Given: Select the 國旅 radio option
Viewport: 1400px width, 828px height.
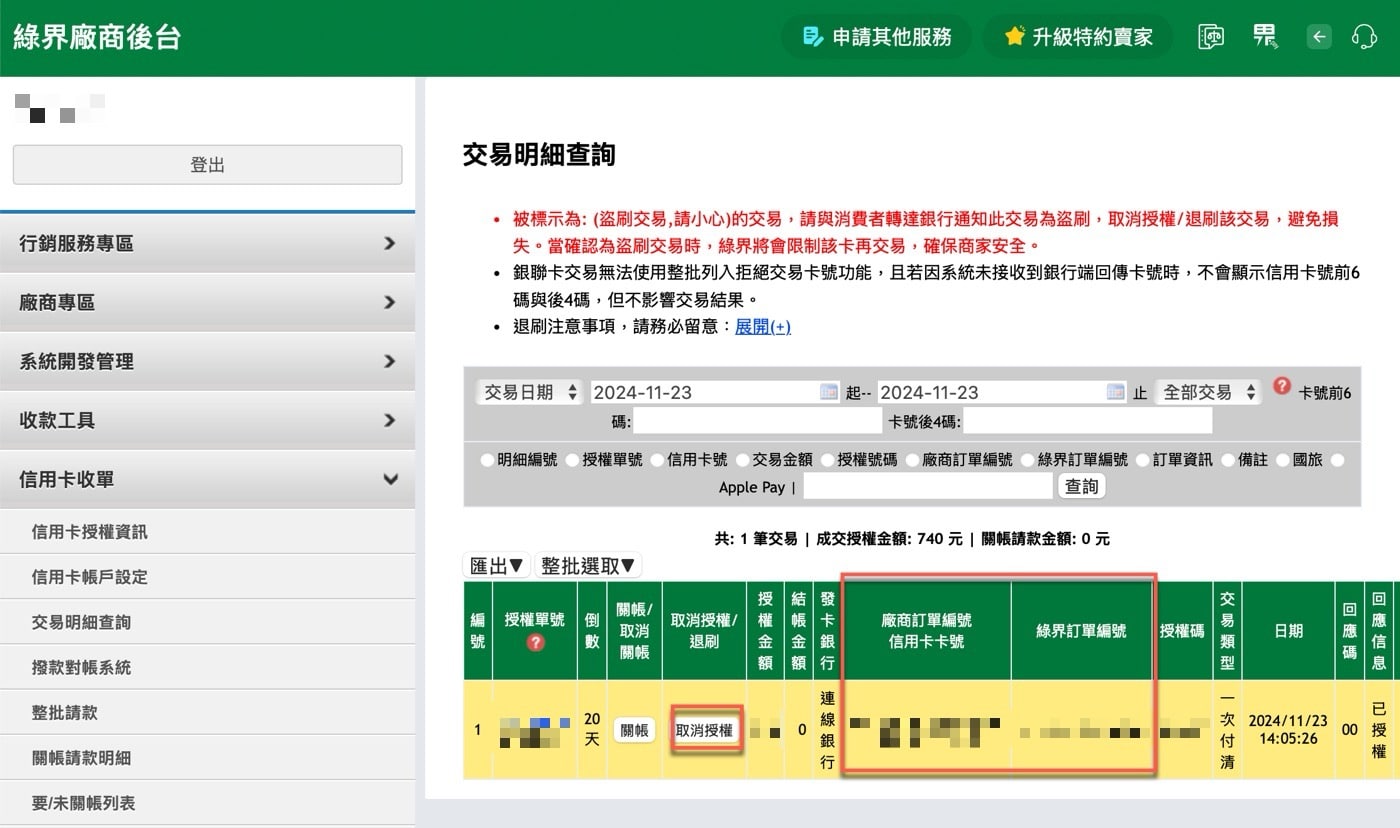Looking at the screenshot, I should (1282, 460).
